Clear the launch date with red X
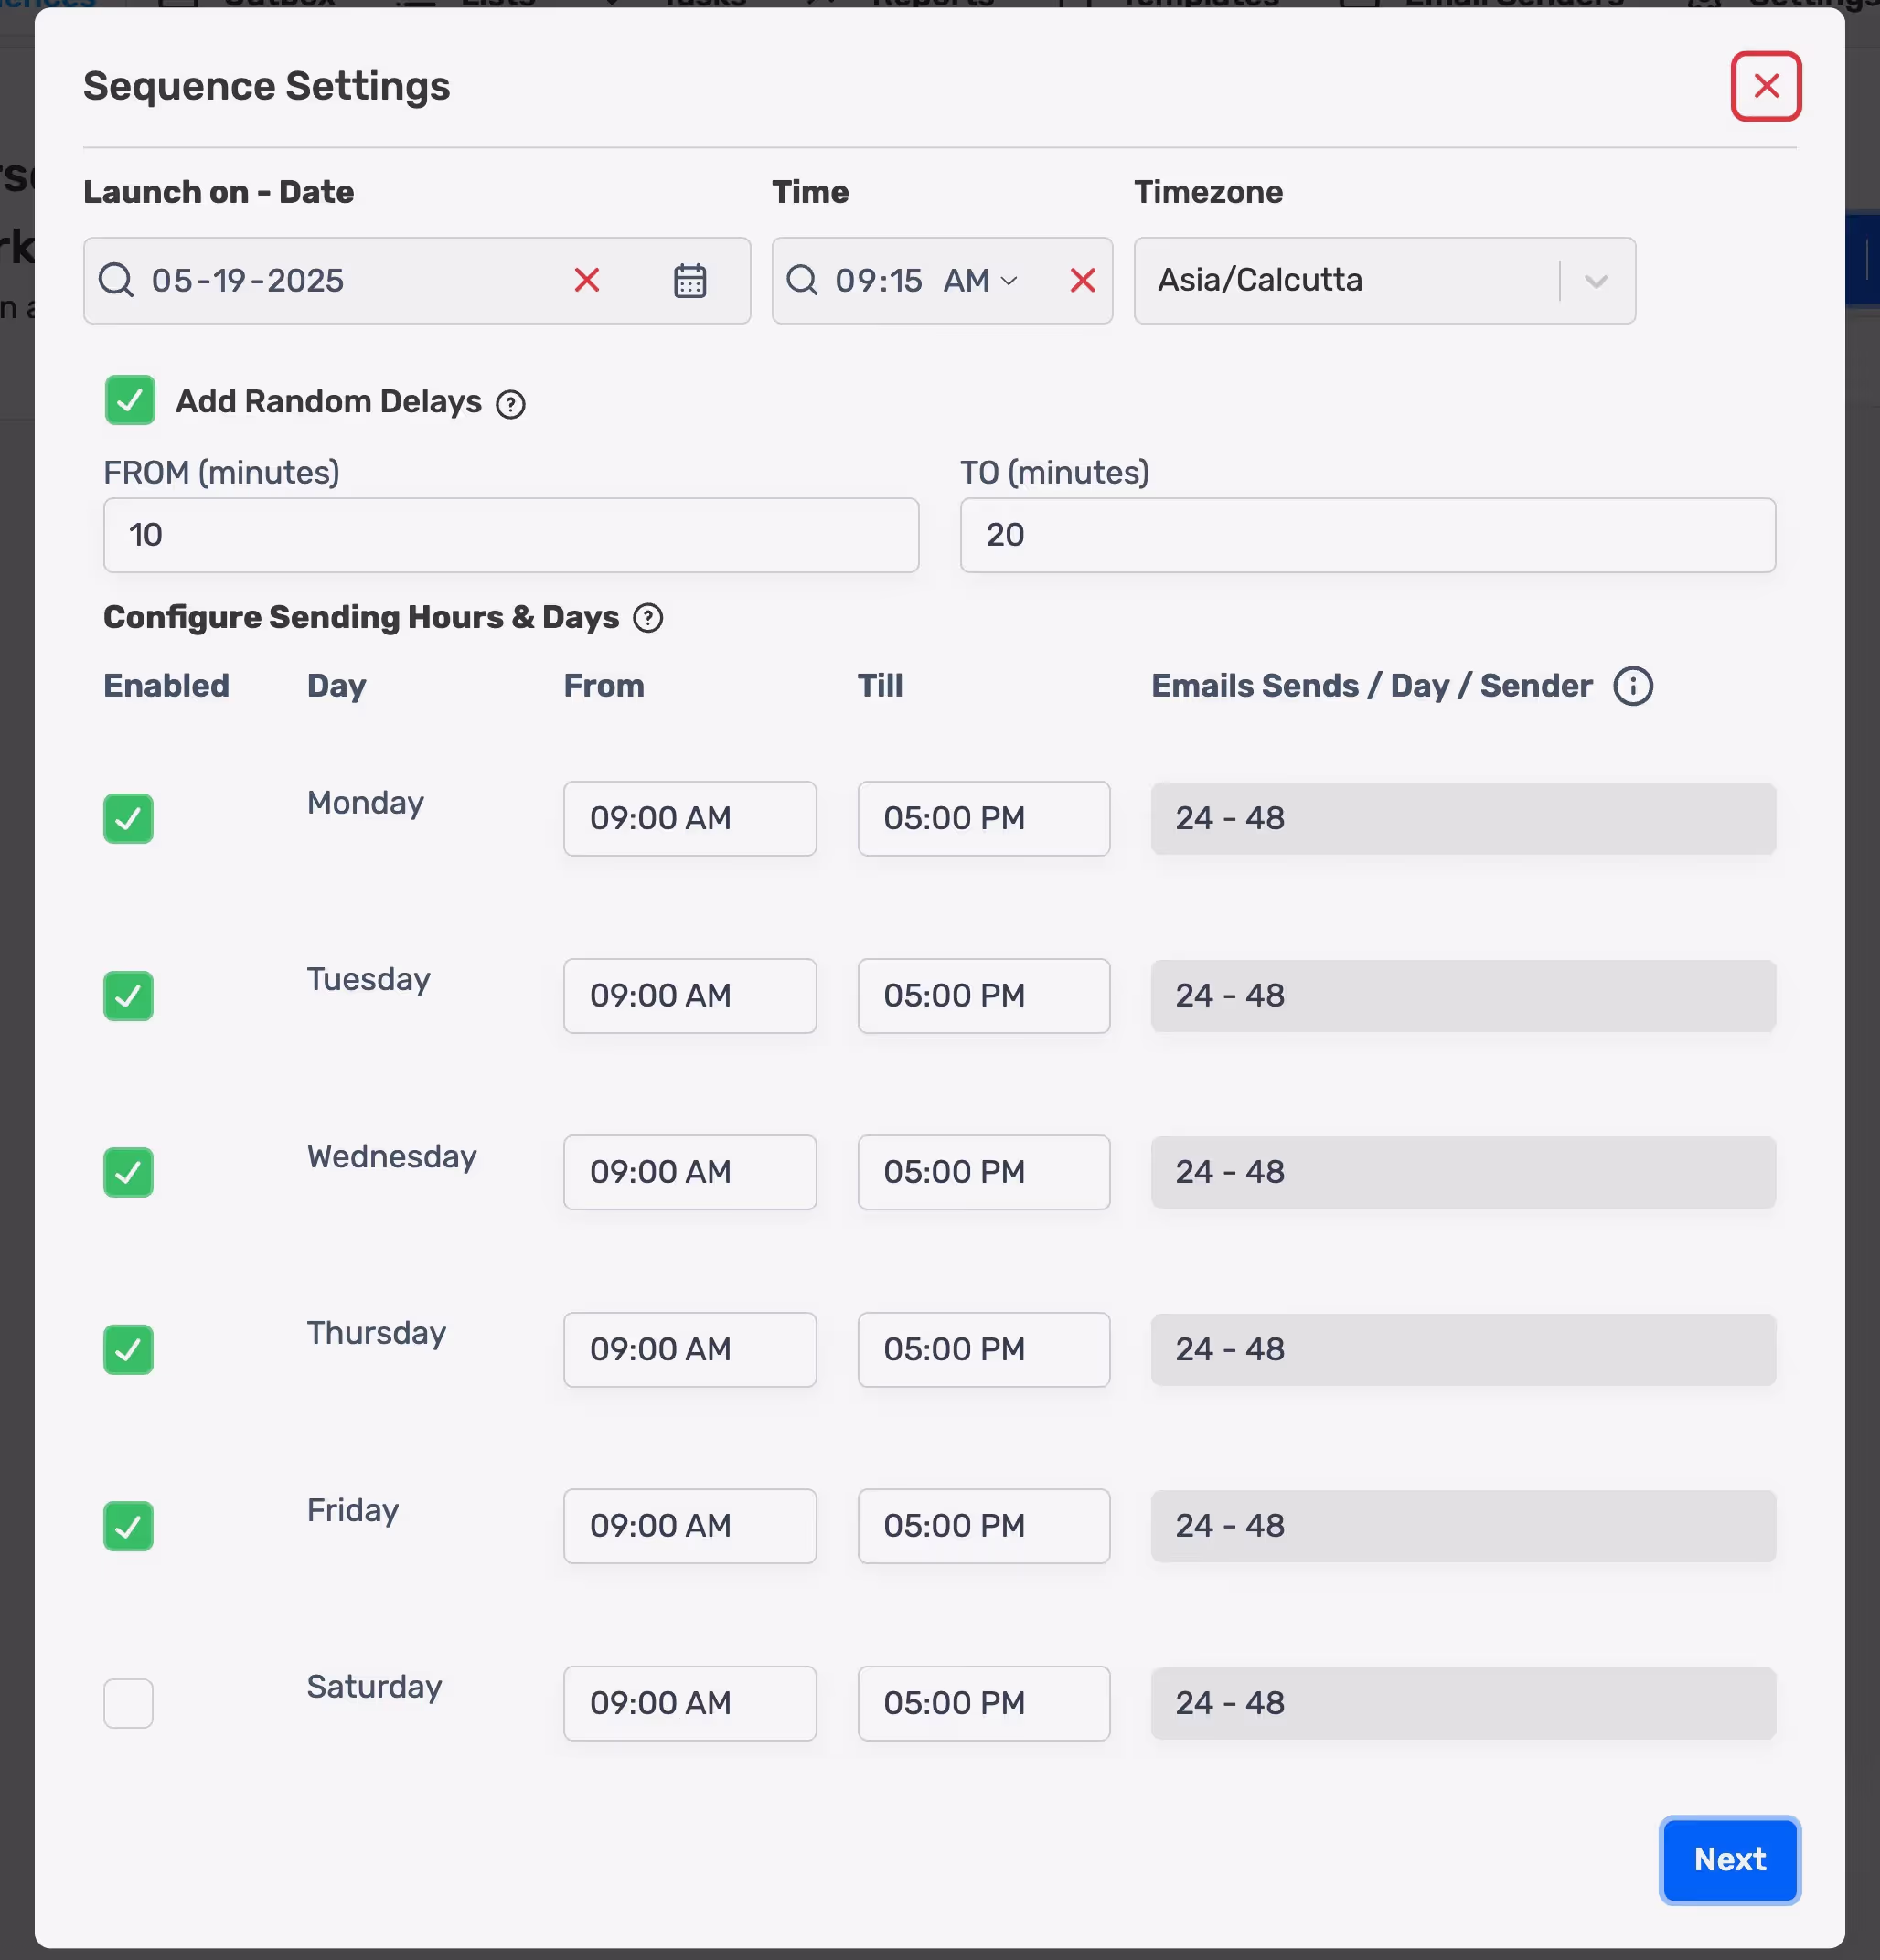Screen dimensions: 1880x1960 tap(587, 281)
